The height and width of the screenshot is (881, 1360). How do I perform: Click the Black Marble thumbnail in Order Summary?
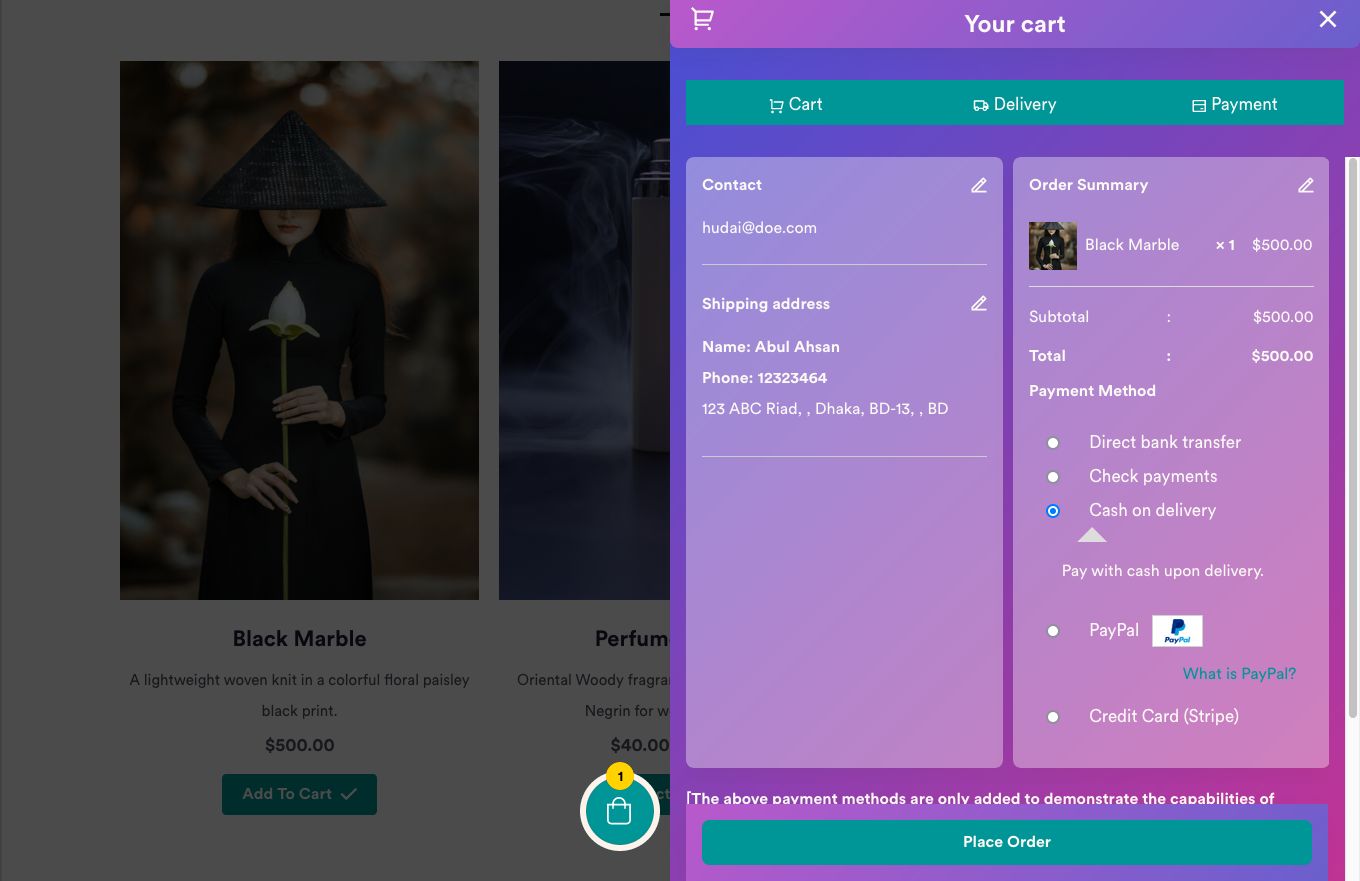[x=1053, y=246]
